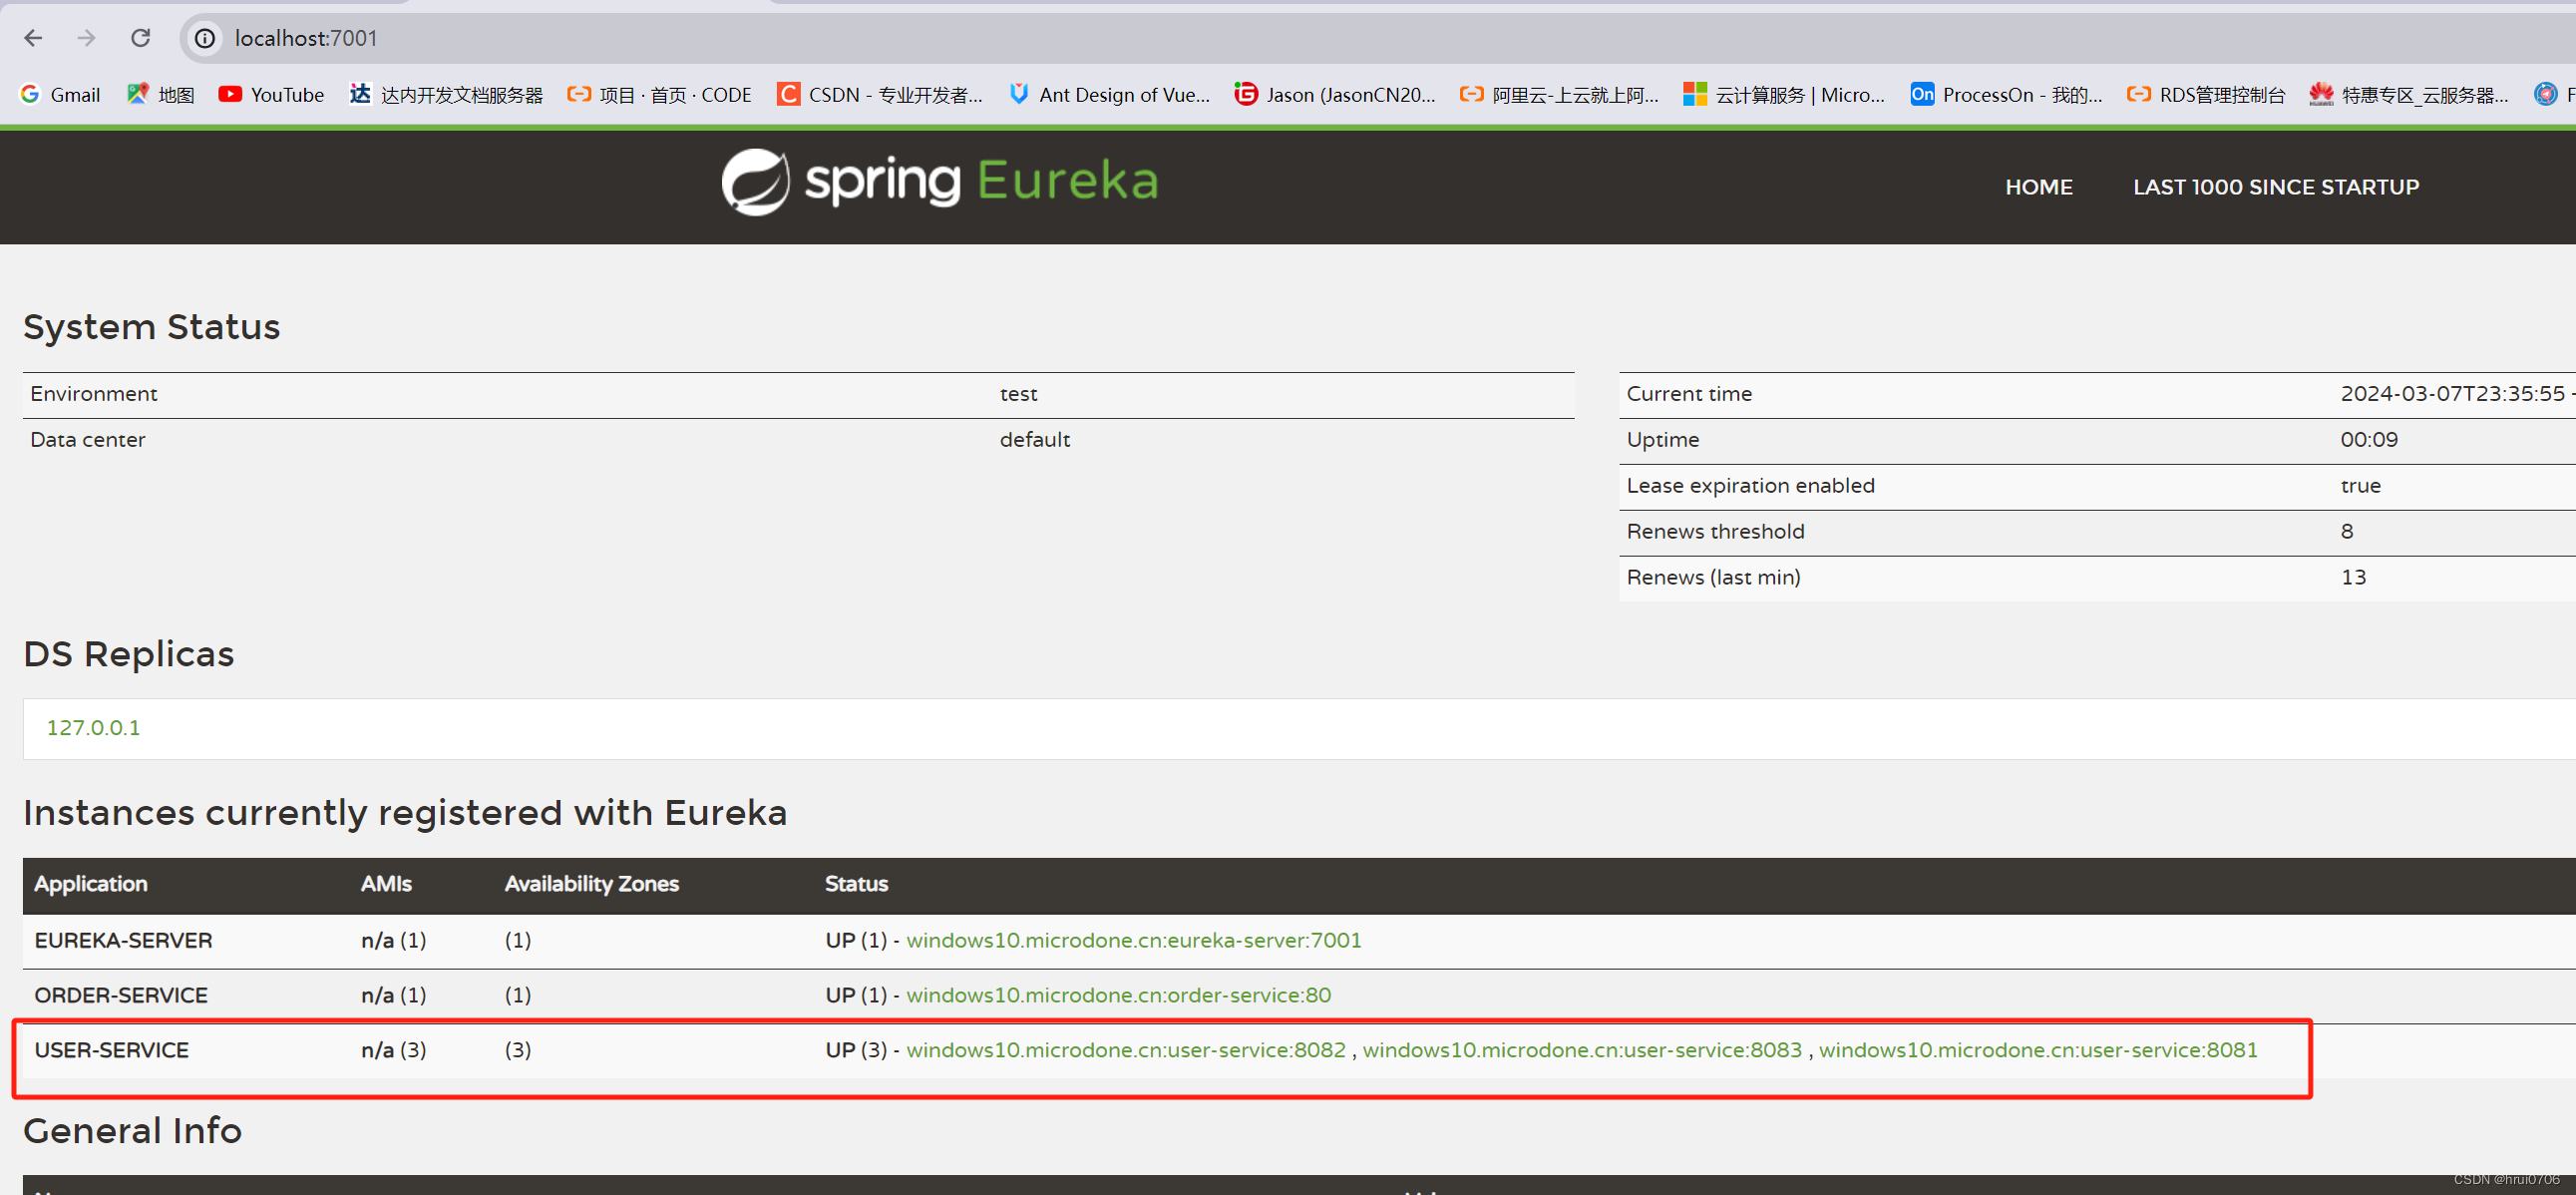Click the 127.0.0.1 replica link

[93, 727]
